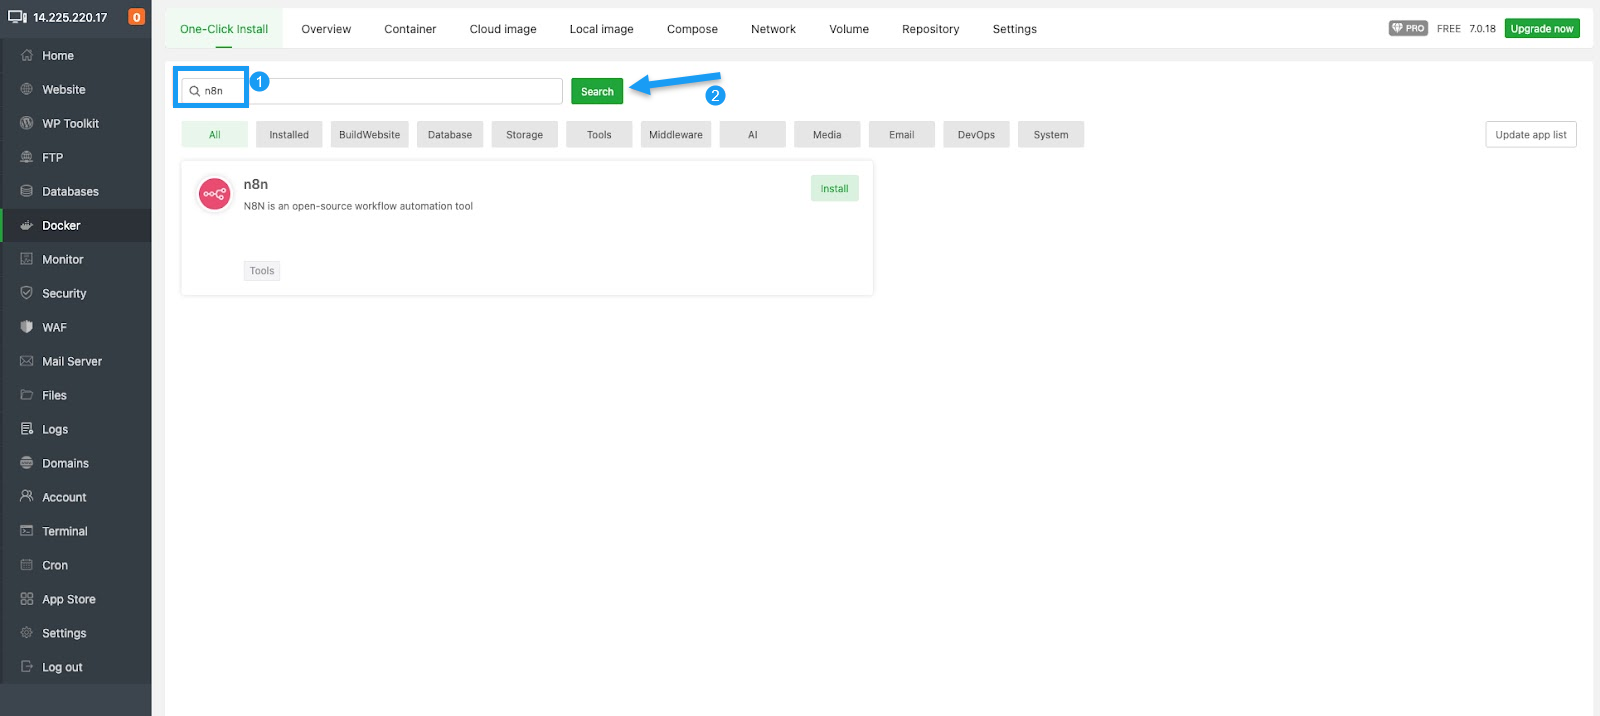Click the version number 7.0.18

tap(1482, 29)
